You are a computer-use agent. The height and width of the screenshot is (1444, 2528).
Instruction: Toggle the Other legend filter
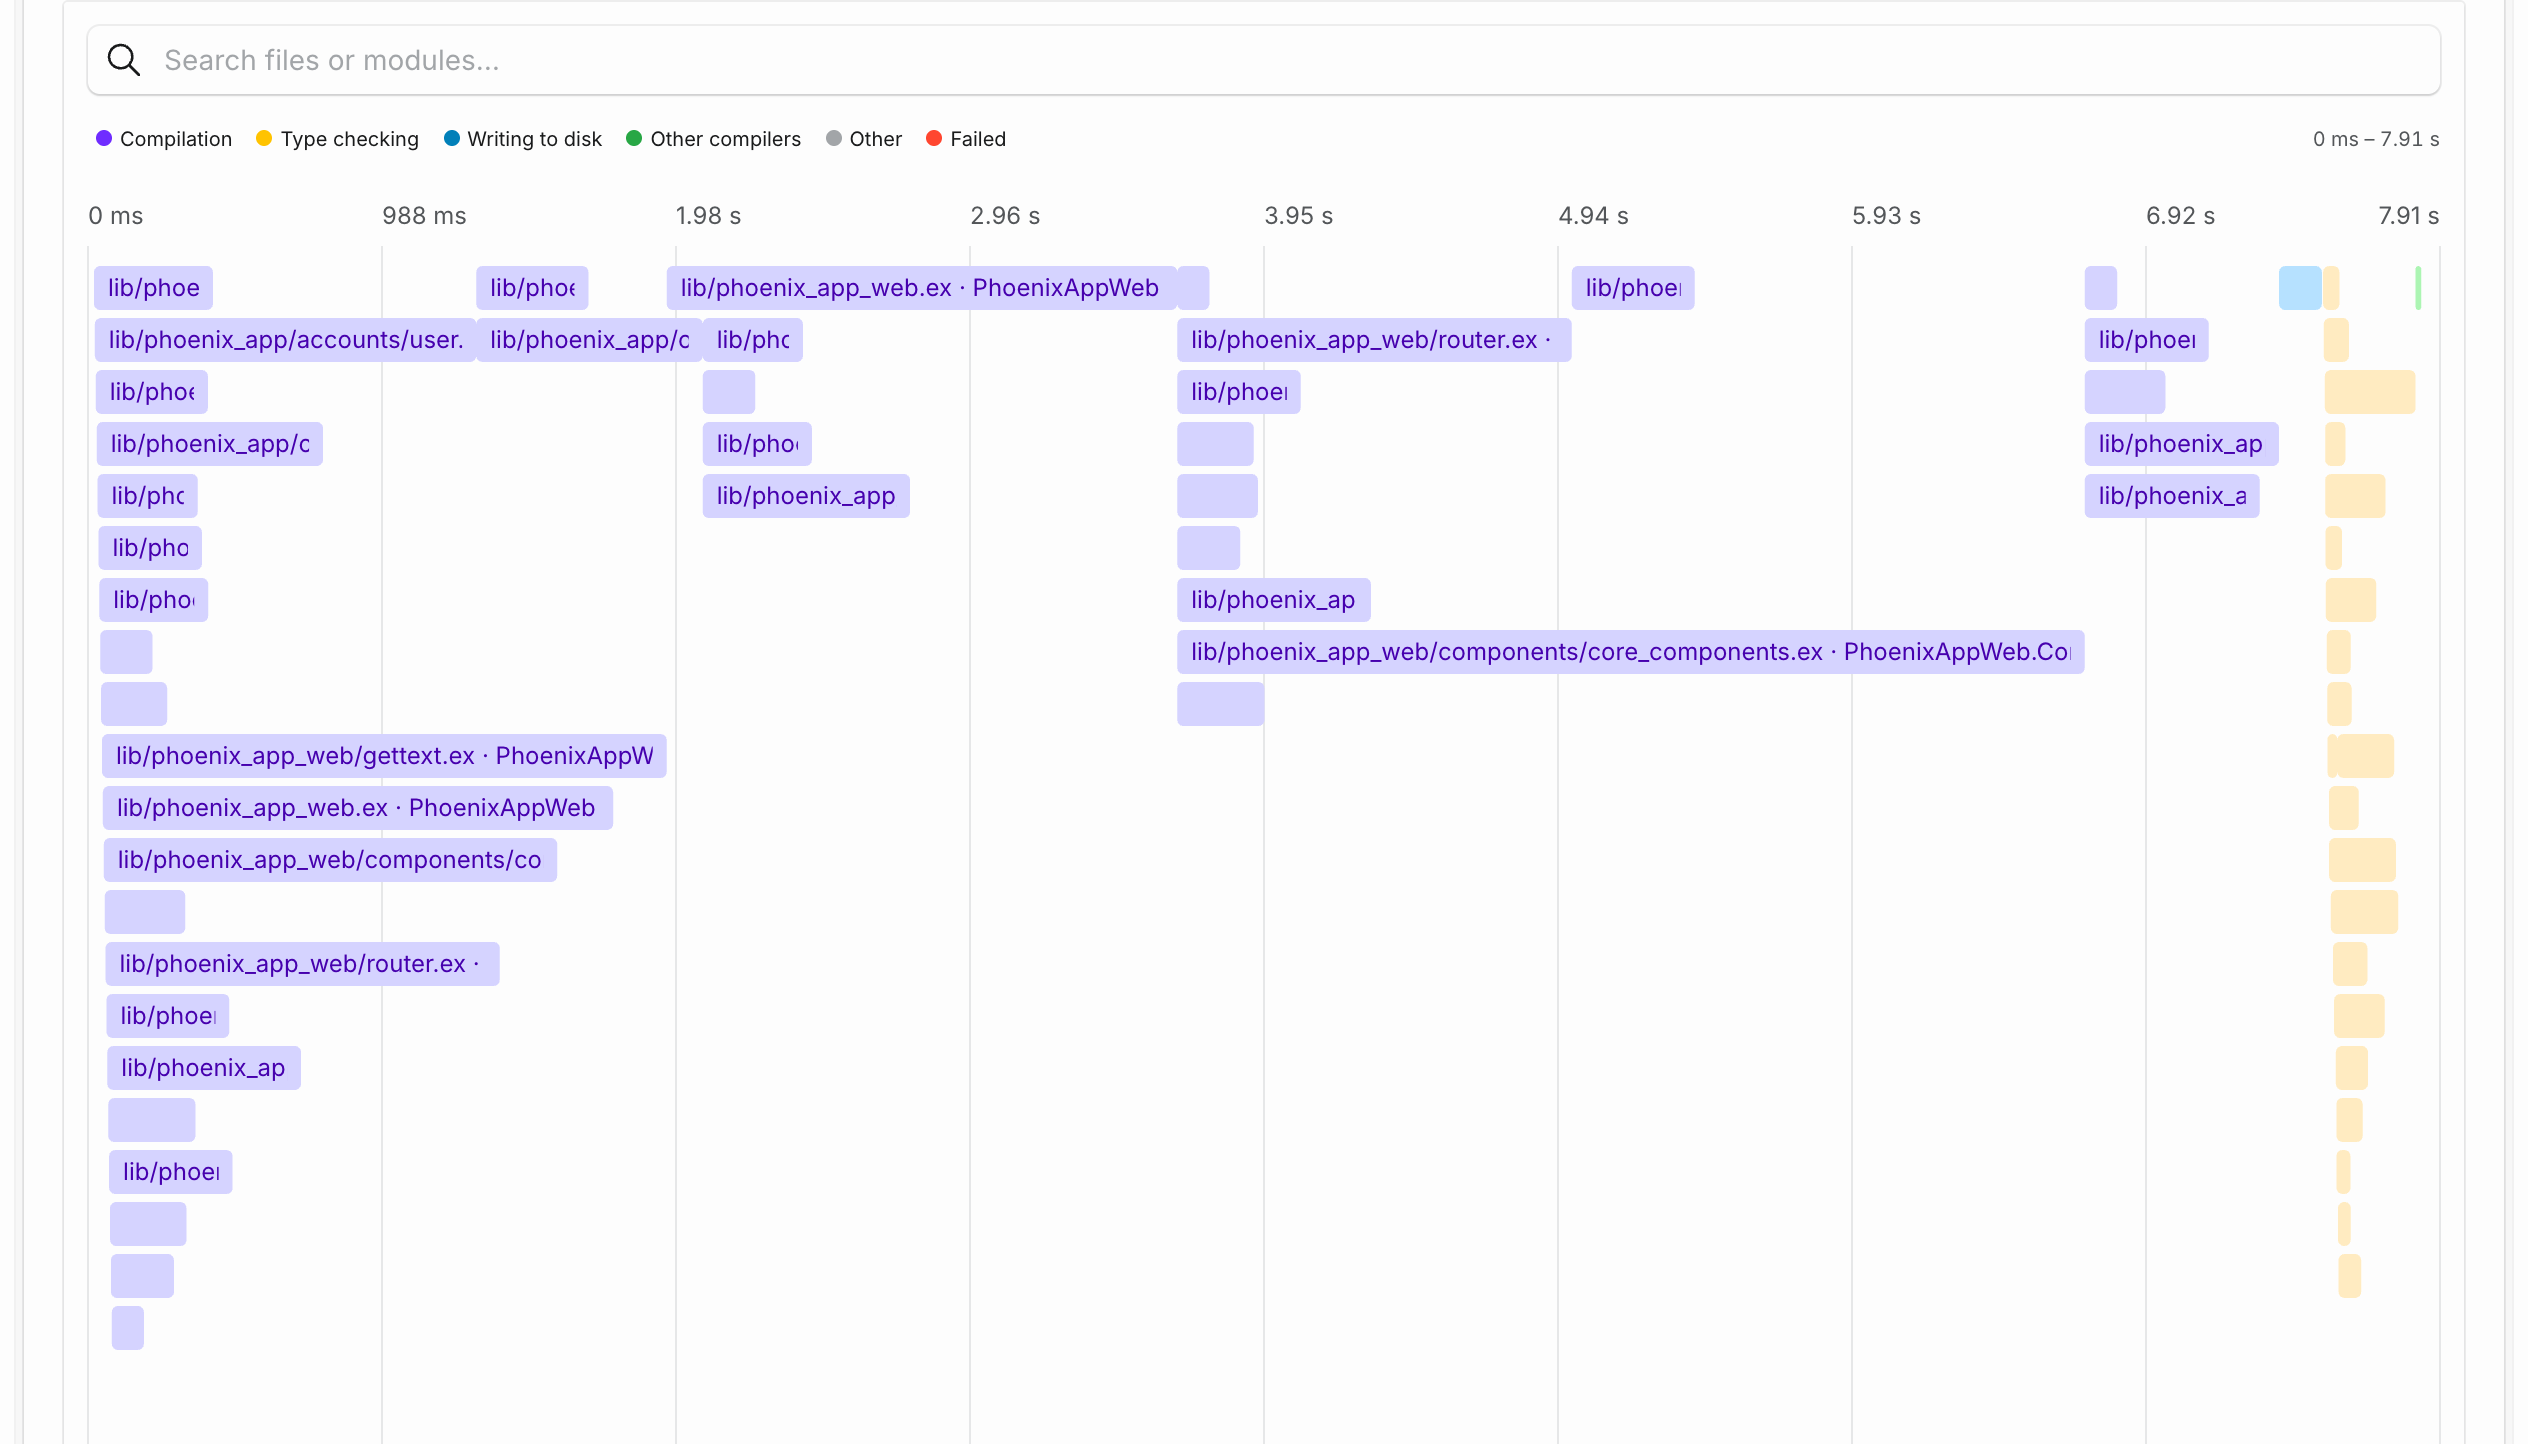[864, 139]
